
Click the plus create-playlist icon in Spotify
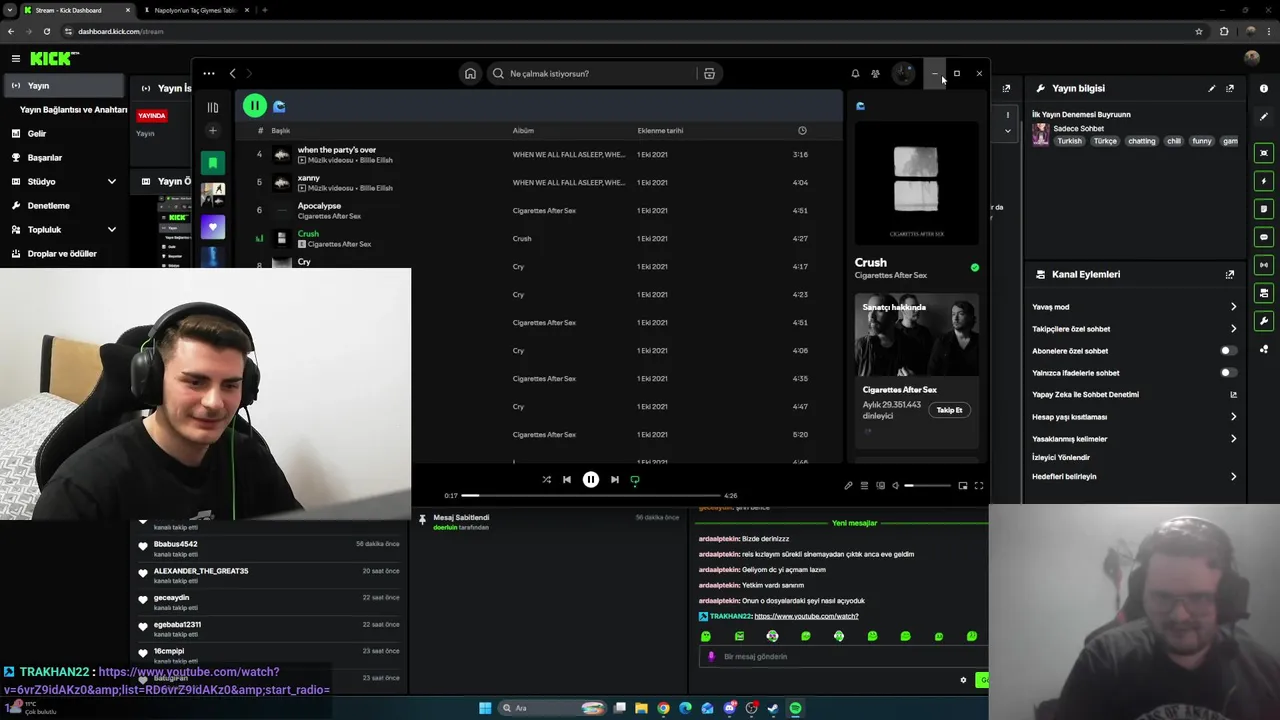click(x=212, y=131)
